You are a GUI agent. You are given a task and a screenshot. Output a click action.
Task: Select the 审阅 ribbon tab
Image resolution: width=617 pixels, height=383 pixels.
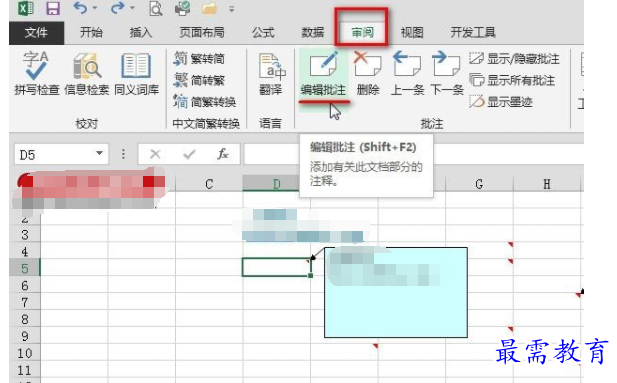362,33
